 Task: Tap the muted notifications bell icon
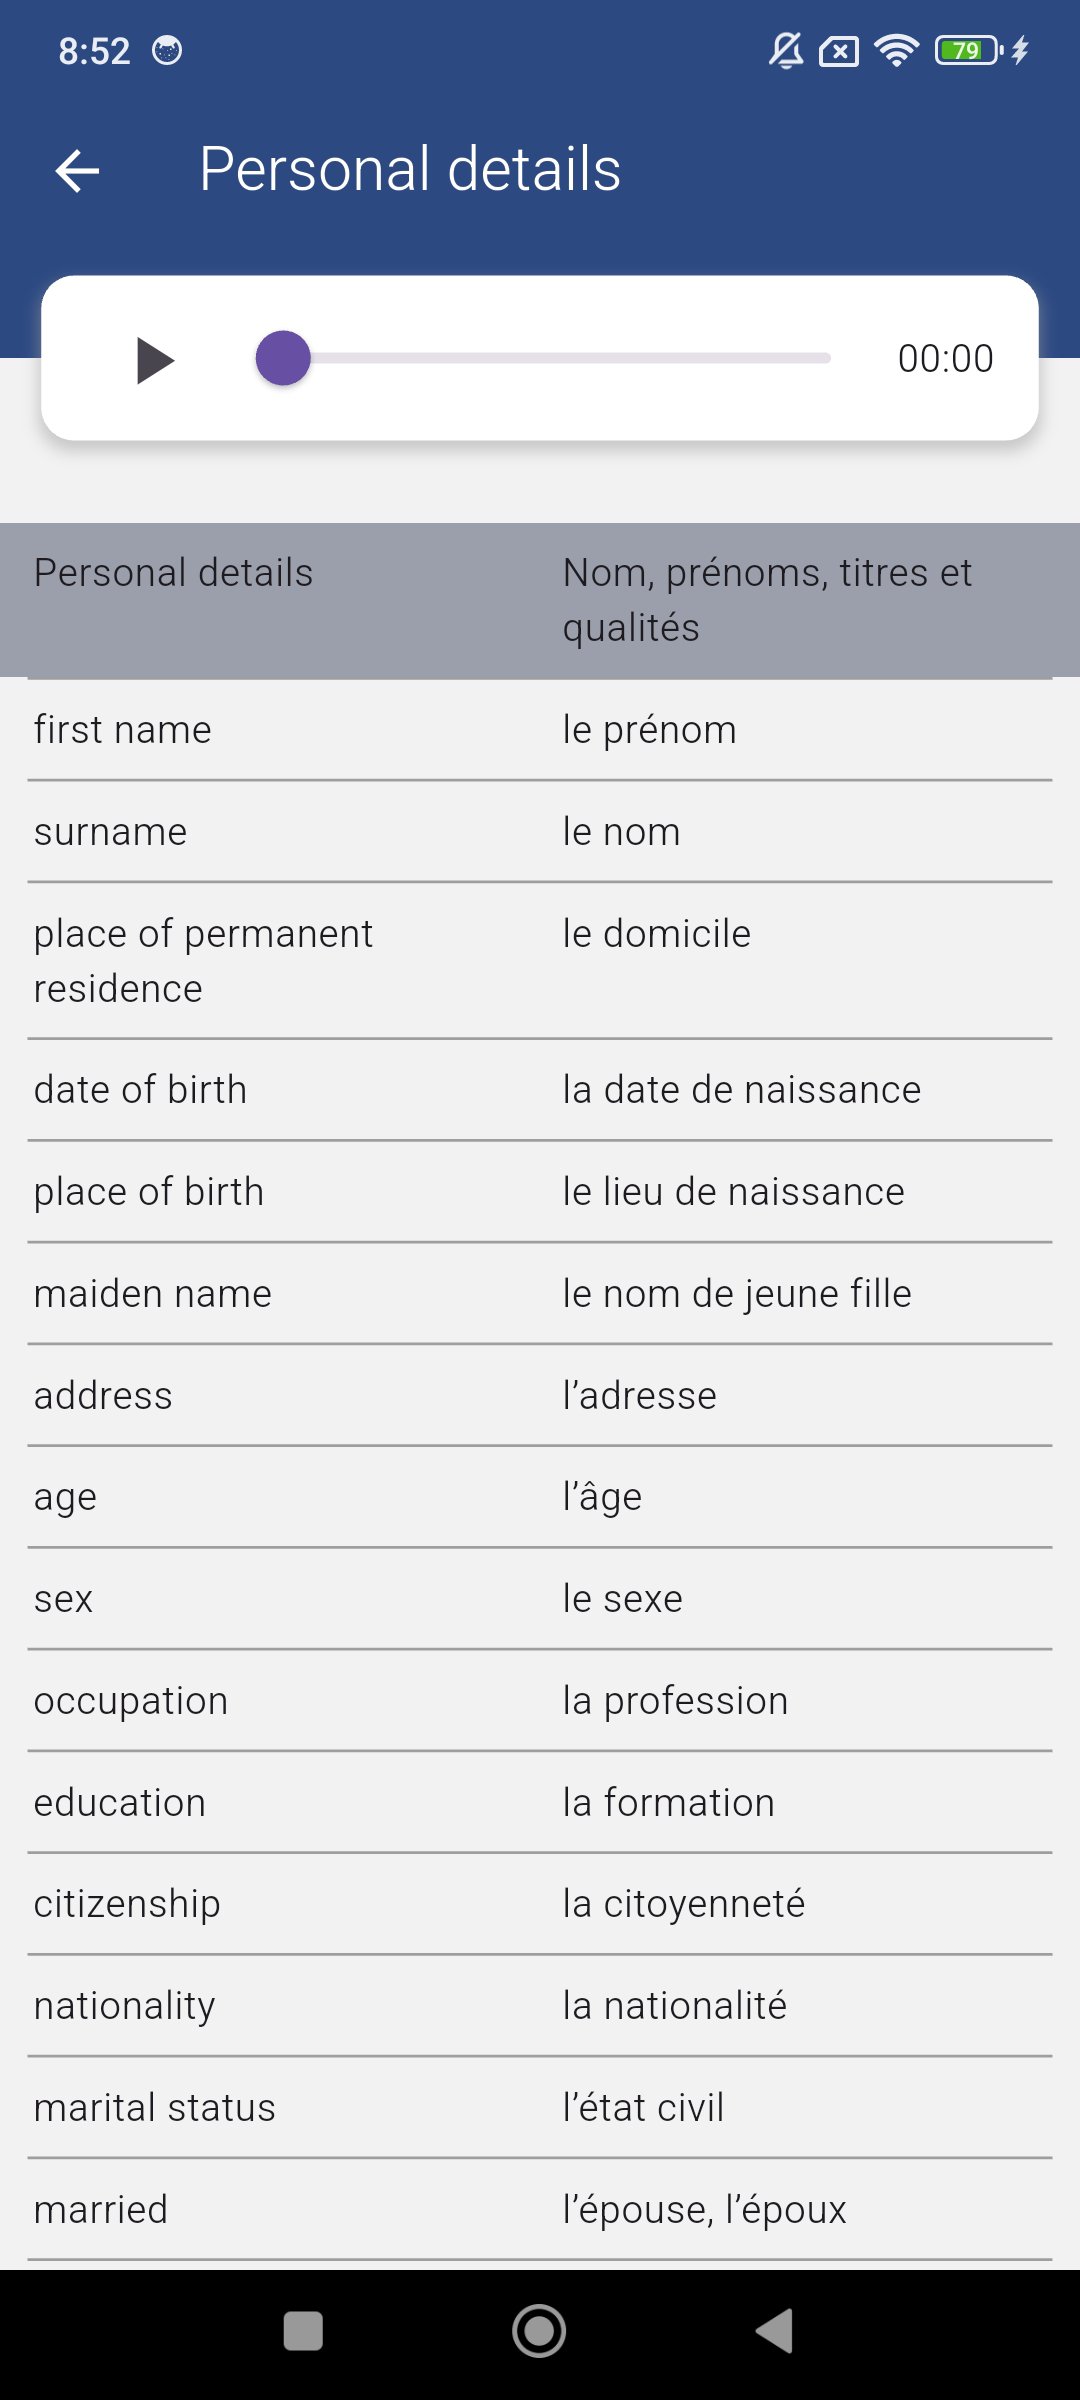786,50
